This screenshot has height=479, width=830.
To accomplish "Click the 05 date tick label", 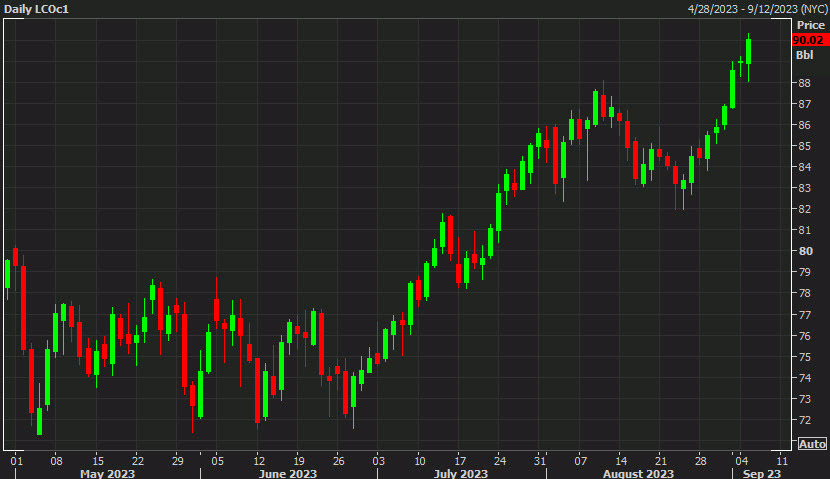I will point(218,461).
